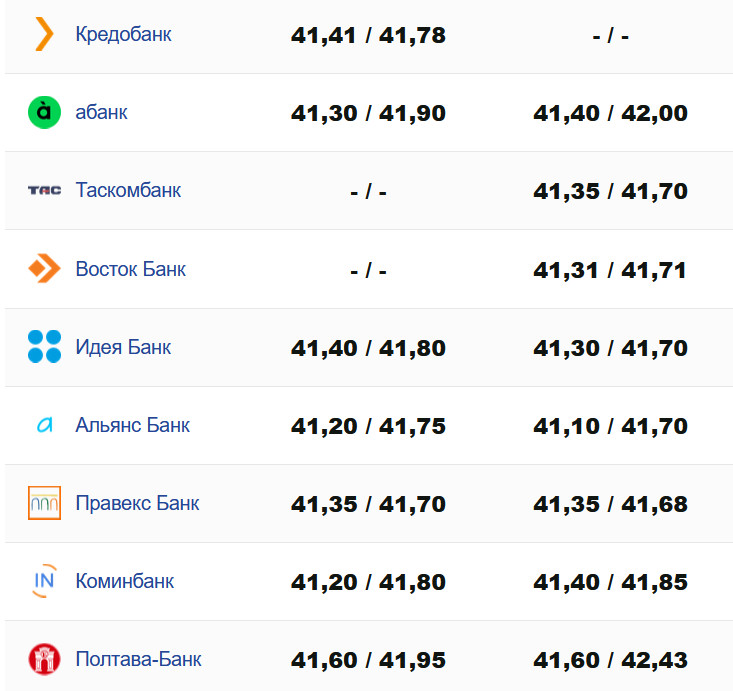Viewport: 733px width, 691px height.
Task: Follow the Идея Банк link
Action: tap(123, 347)
